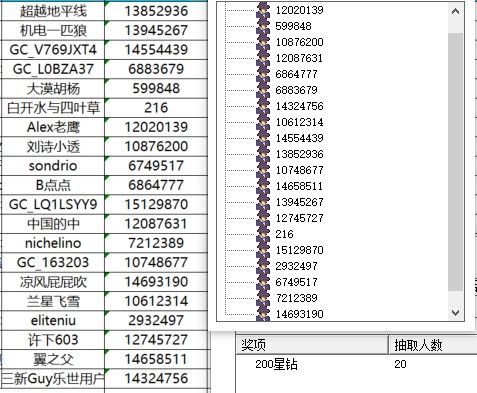Click the scroll up arrow of the winner list
The image size is (477, 393).
click(x=455, y=11)
